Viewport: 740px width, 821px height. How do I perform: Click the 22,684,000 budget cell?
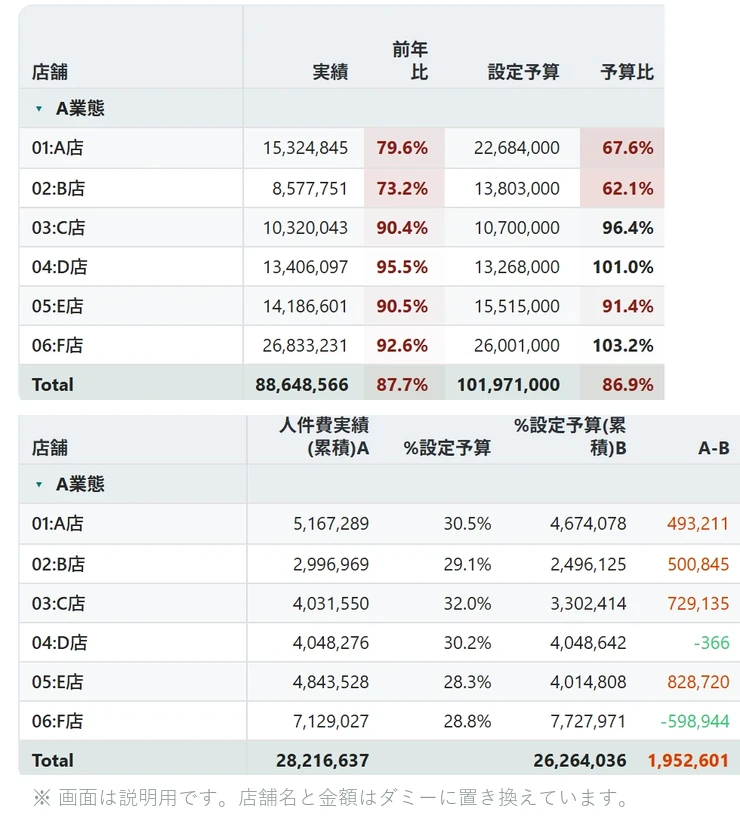pyautogui.click(x=517, y=148)
